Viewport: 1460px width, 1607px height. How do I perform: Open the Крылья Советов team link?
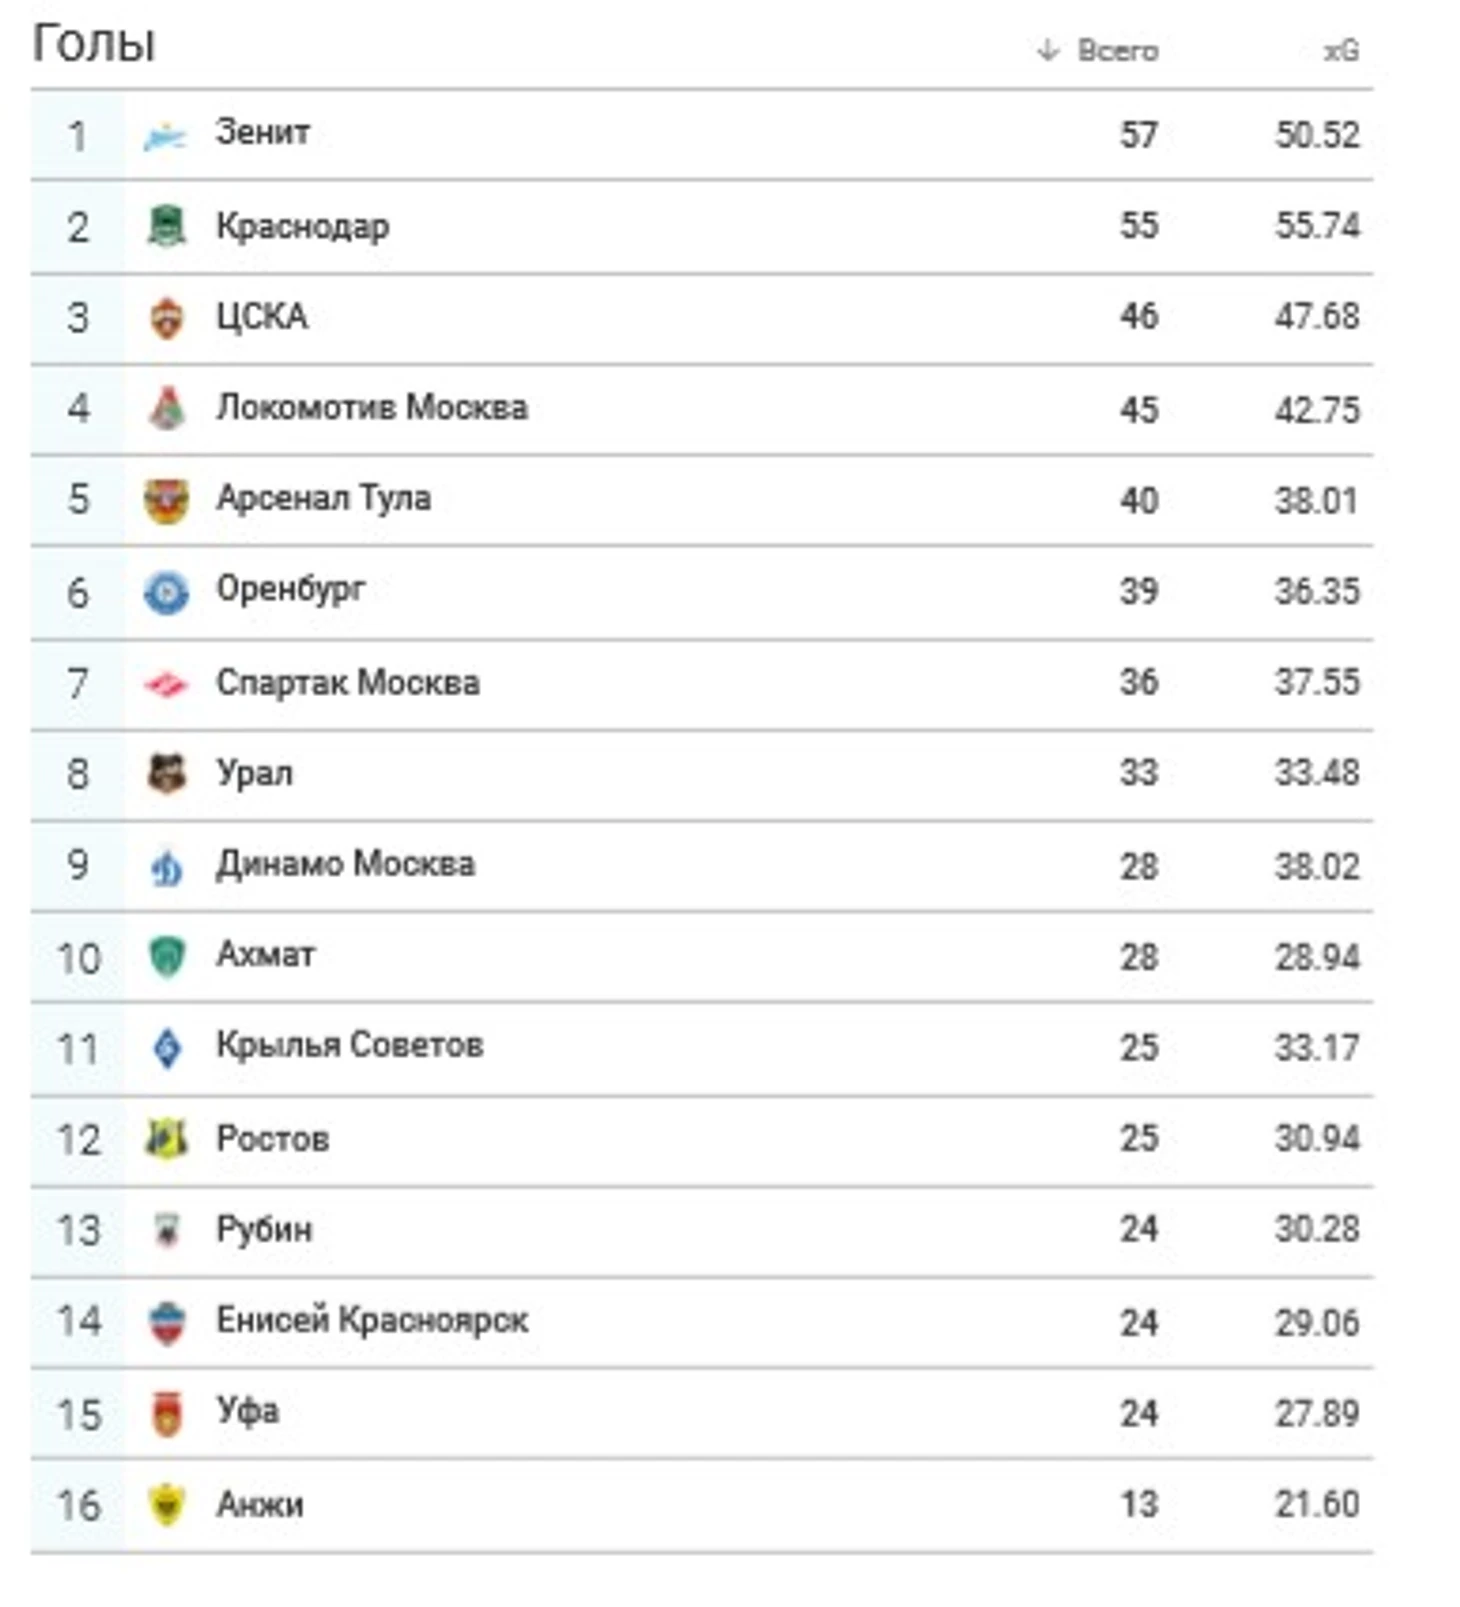[x=350, y=1045]
